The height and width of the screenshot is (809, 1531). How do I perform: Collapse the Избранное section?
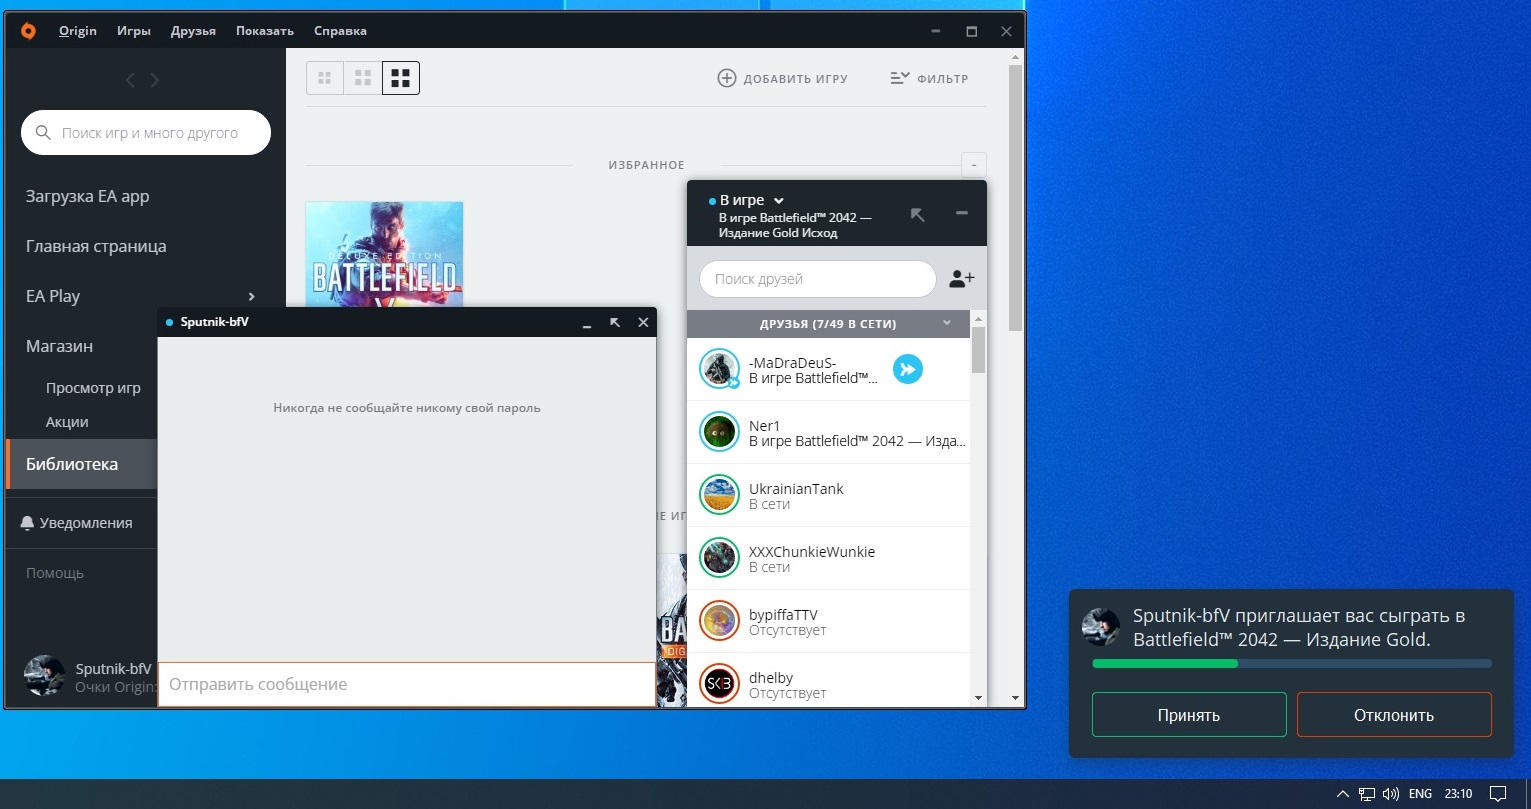[973, 165]
